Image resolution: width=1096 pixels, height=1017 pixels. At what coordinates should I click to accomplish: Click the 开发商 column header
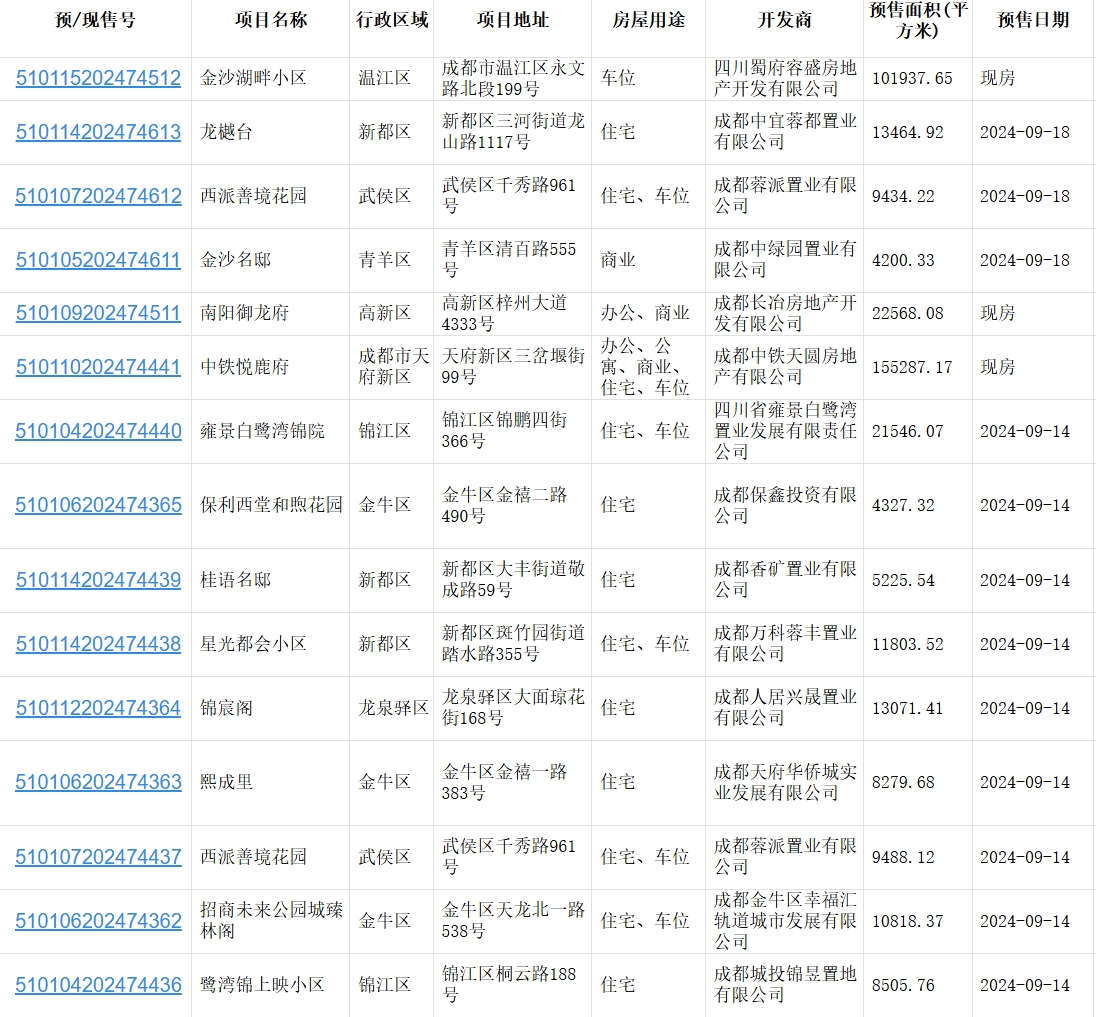pos(784,20)
